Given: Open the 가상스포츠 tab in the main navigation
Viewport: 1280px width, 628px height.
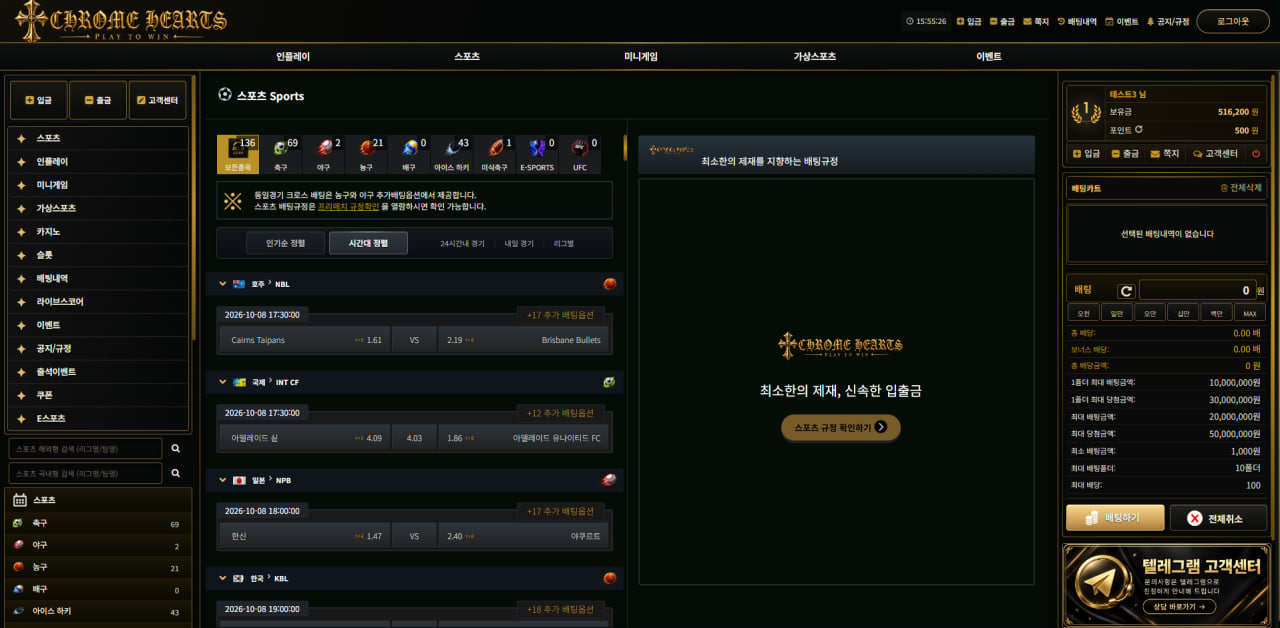Looking at the screenshot, I should coord(815,57).
